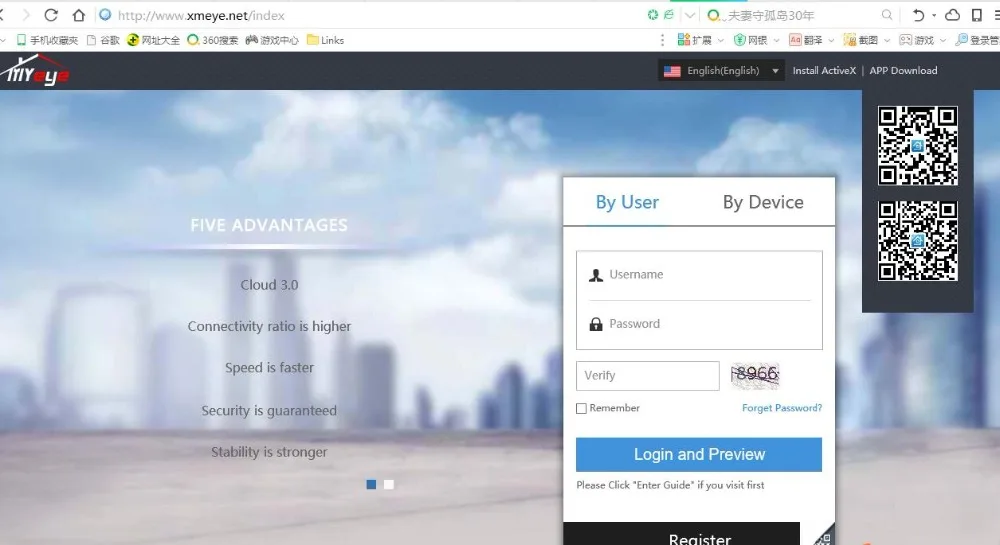Click the mobile phone icon in toolbar
The image size is (1000, 545).
pos(976,15)
